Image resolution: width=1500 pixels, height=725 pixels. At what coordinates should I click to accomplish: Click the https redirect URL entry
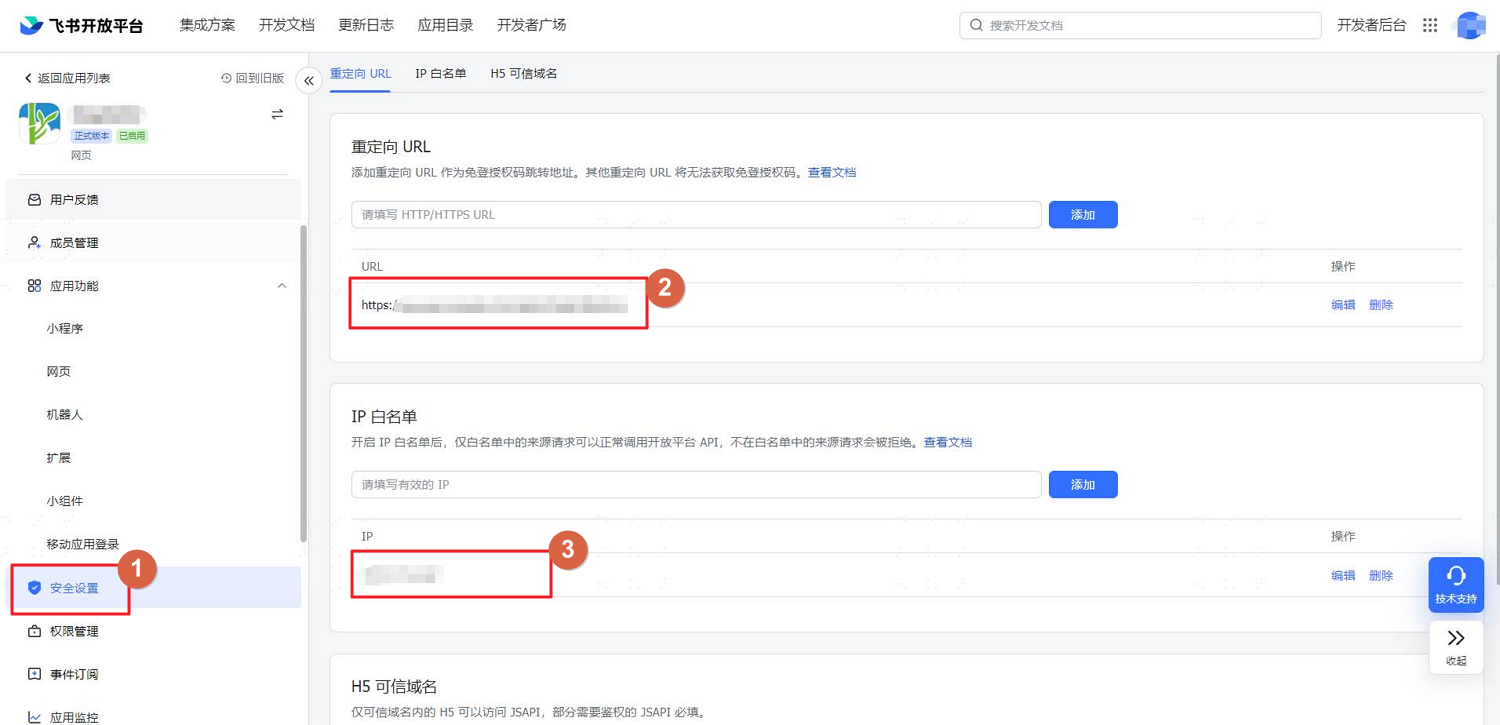[495, 306]
